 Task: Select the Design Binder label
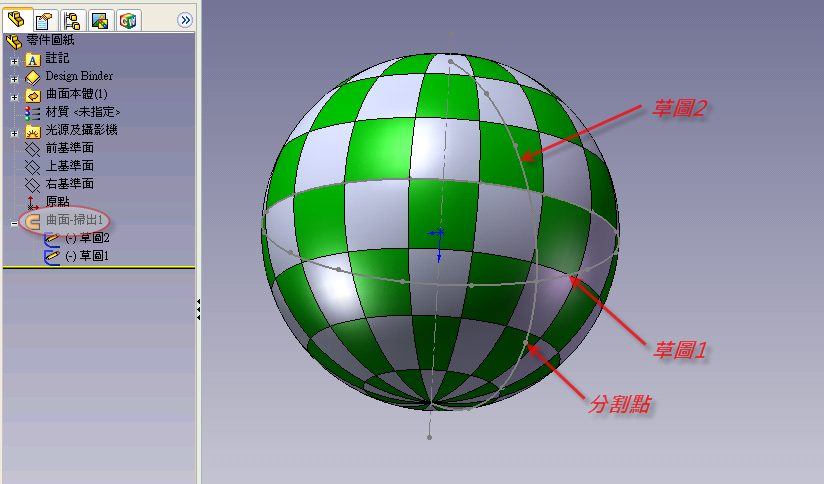coord(79,76)
